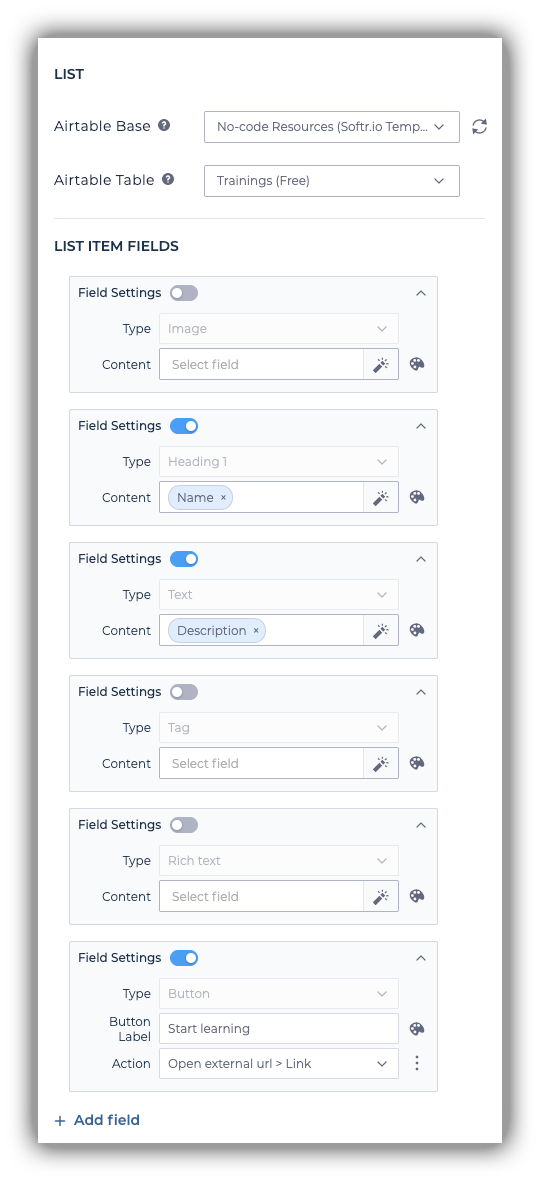Open three-dot menu beside Action dropdown
The height and width of the screenshot is (1181, 540).
[x=417, y=1063]
